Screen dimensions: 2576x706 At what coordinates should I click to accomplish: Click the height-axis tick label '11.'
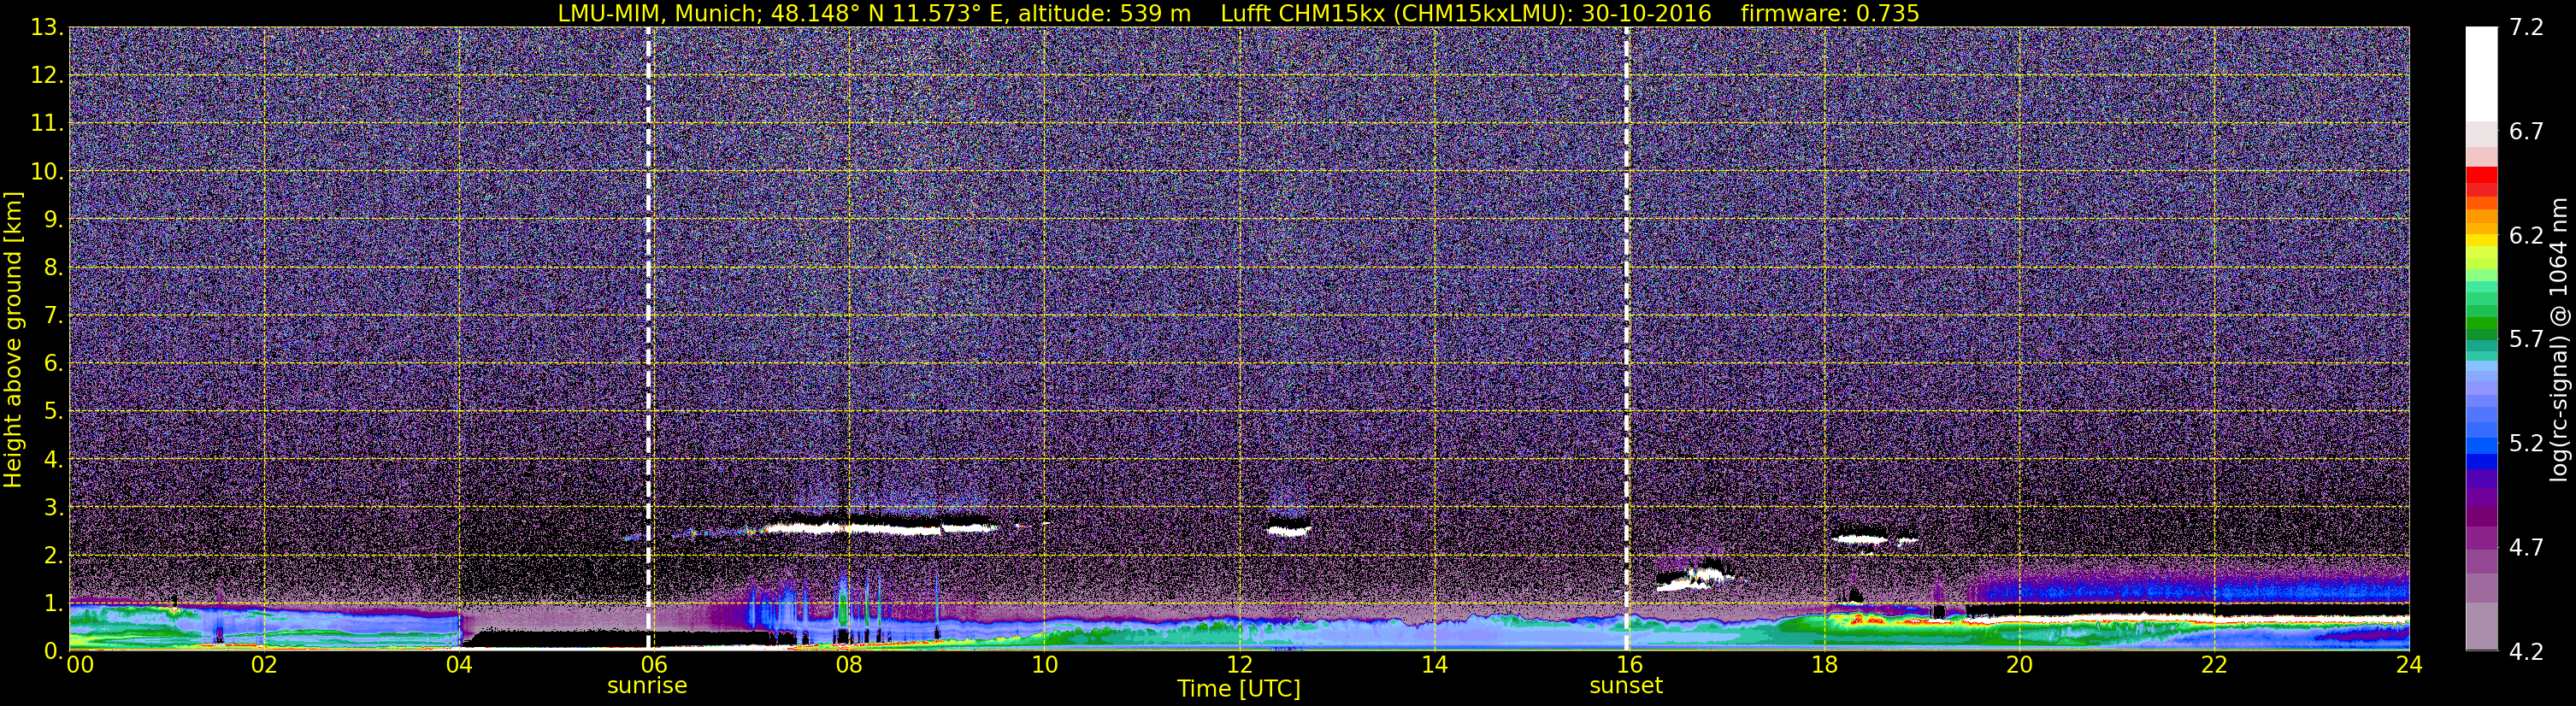[x=47, y=124]
